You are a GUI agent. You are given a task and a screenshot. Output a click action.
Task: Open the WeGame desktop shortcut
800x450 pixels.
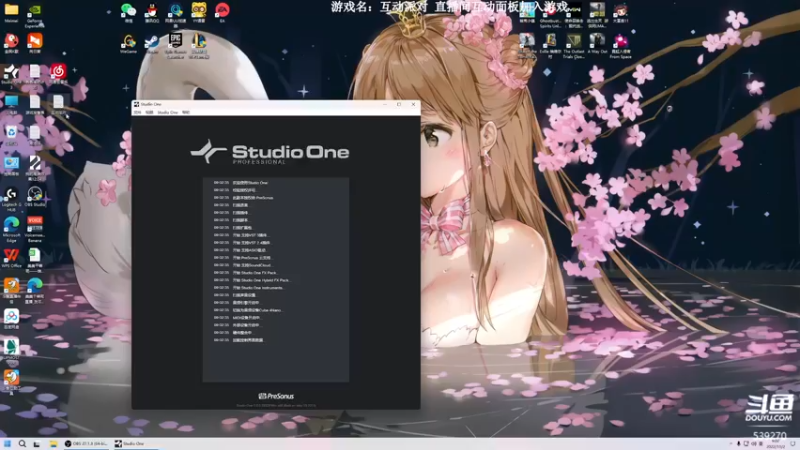[129, 44]
